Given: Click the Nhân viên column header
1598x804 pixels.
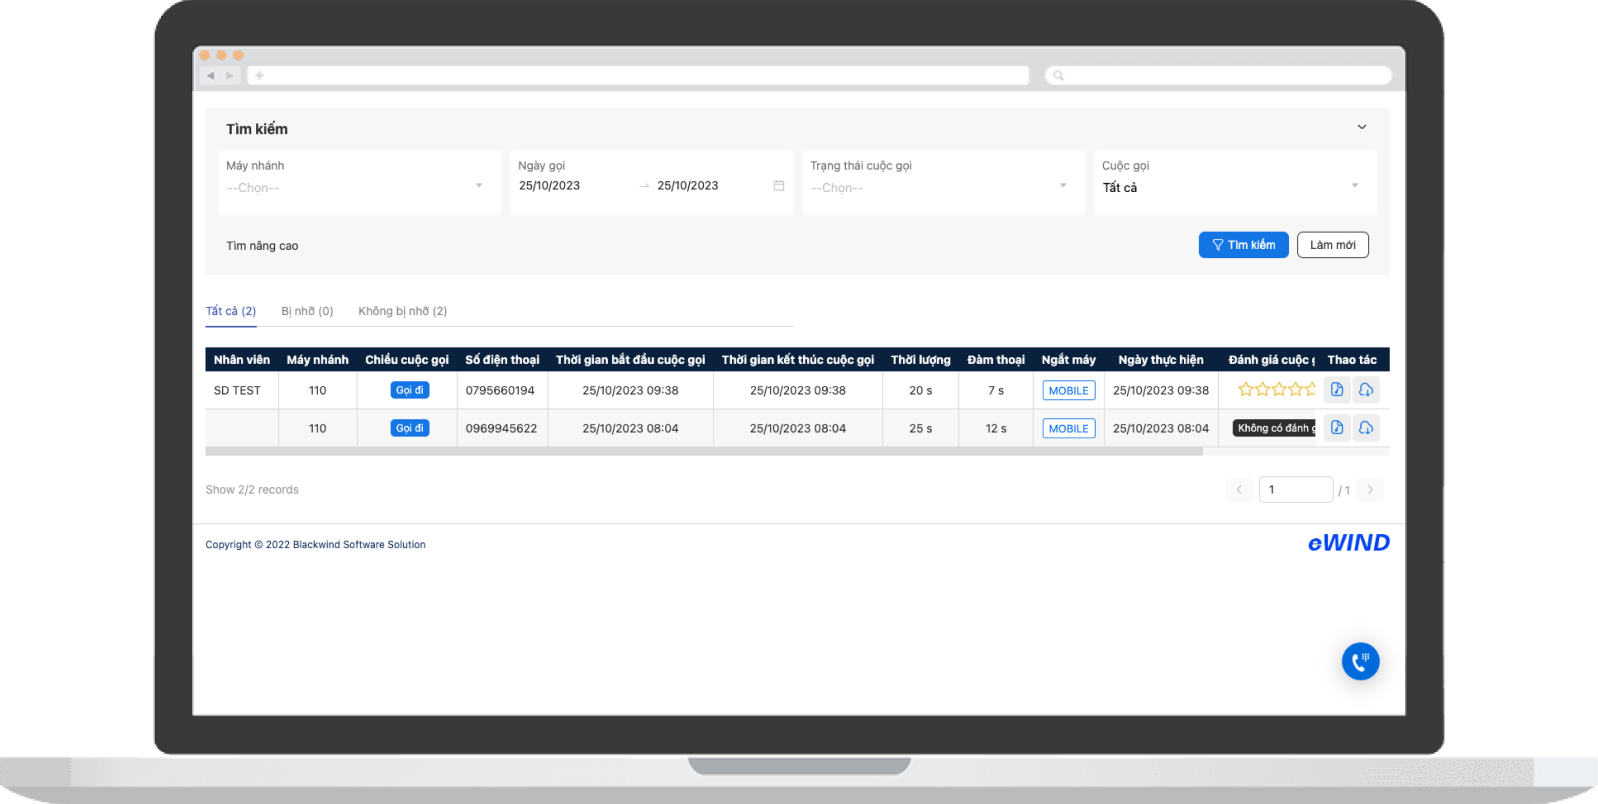Looking at the screenshot, I should tap(242, 360).
